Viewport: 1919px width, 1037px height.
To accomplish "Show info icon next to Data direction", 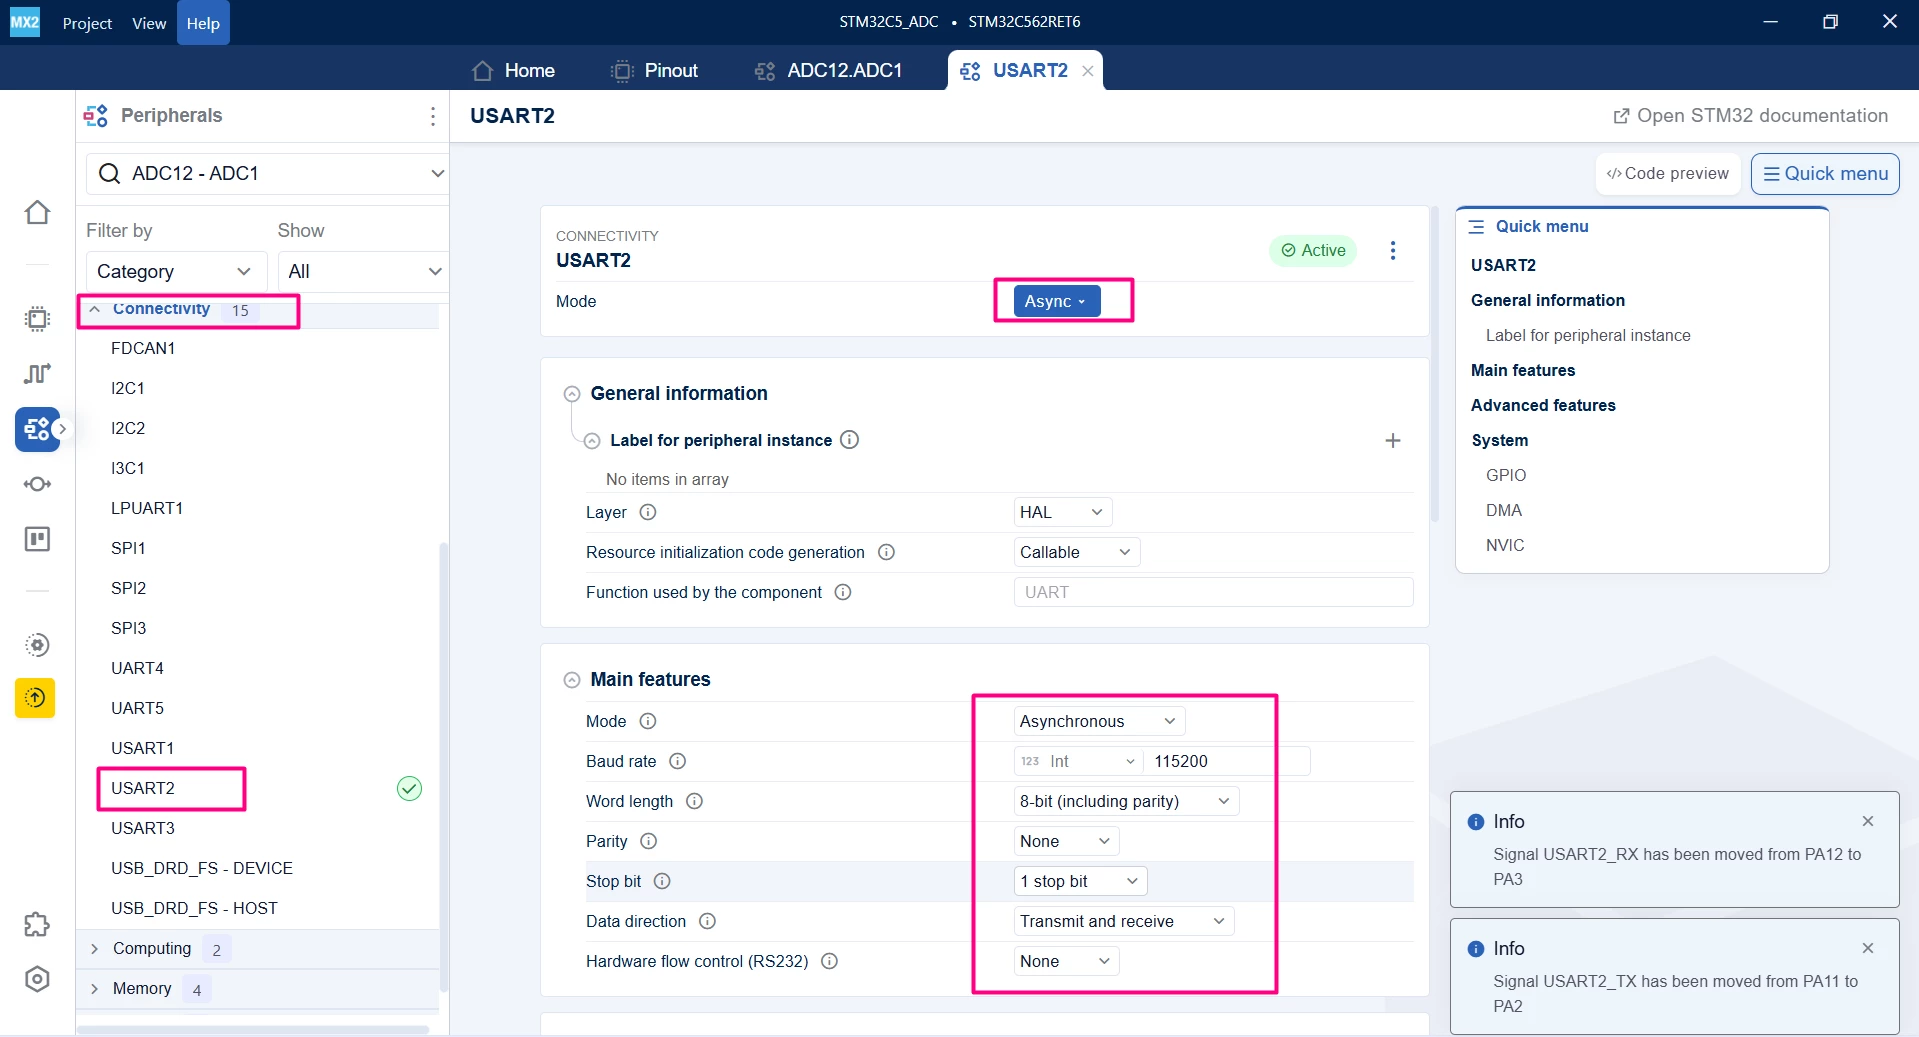I will [707, 921].
